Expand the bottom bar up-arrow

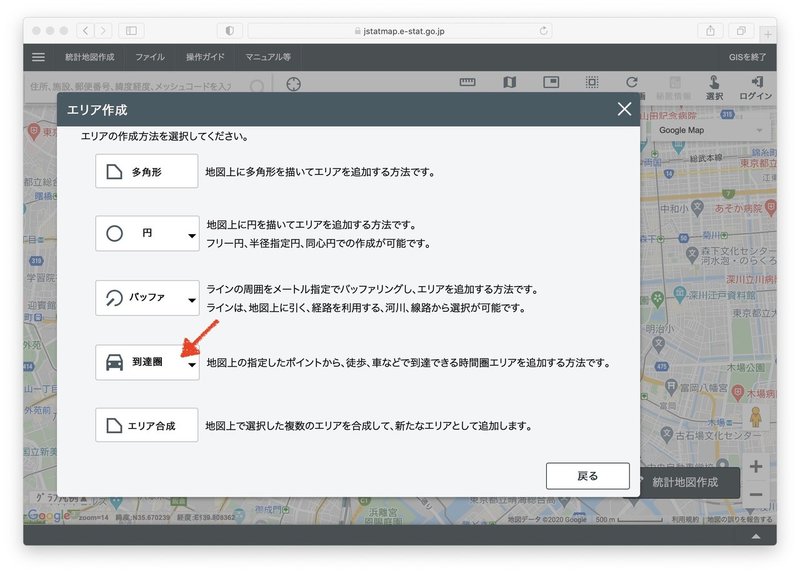click(x=756, y=536)
